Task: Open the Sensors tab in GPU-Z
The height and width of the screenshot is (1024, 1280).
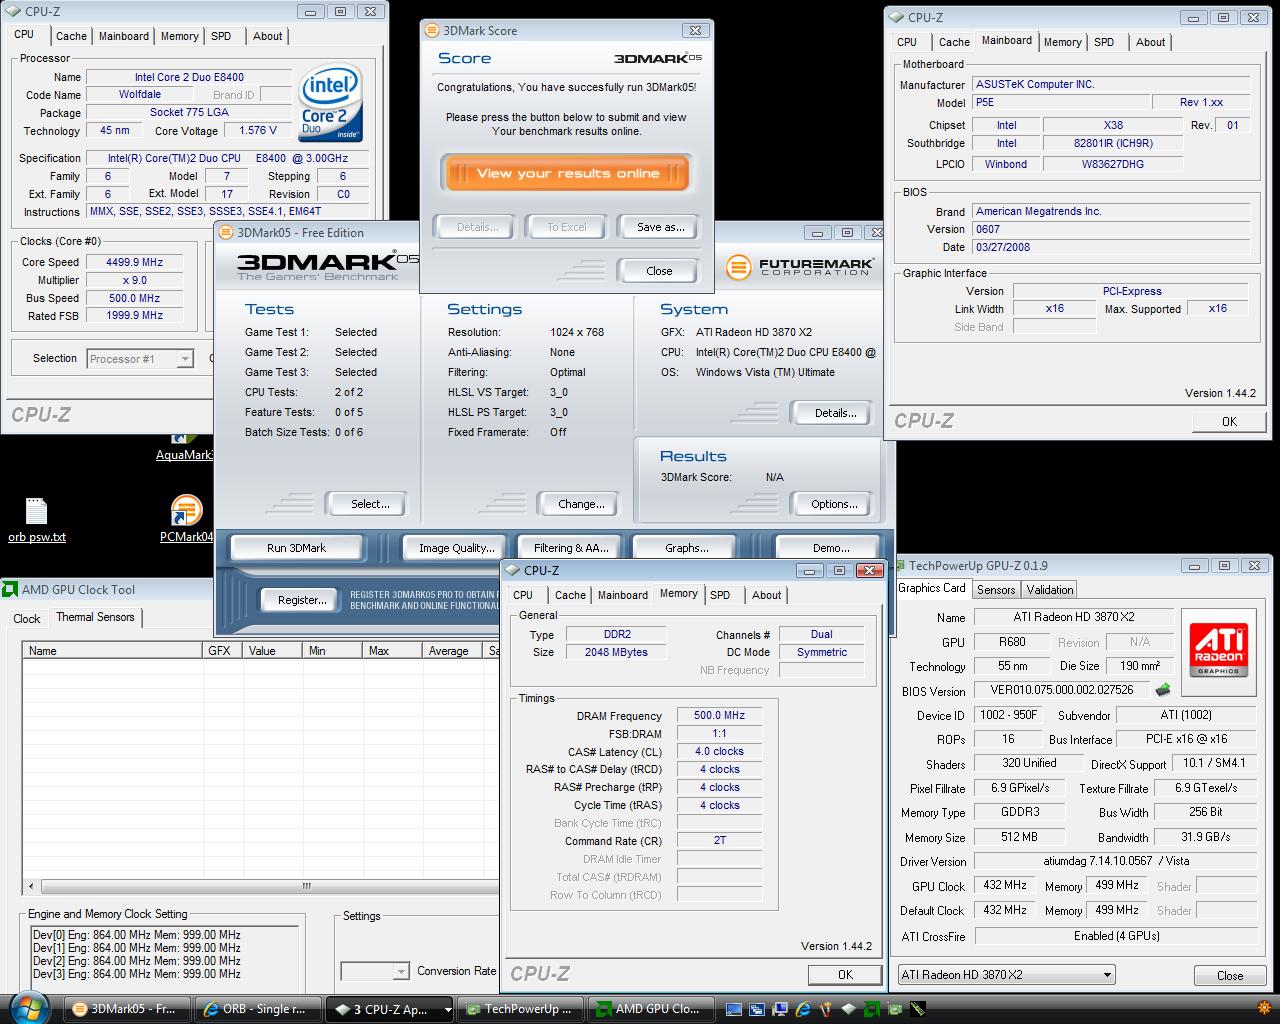Action: click(x=996, y=590)
